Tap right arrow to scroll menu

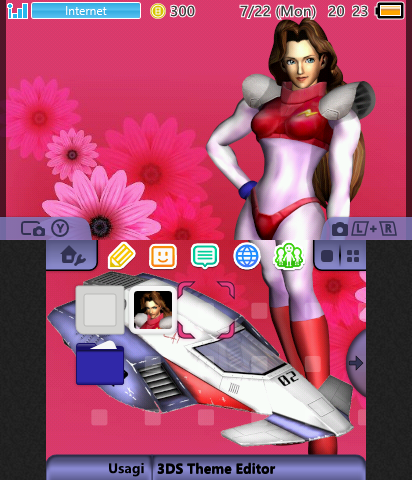(x=356, y=363)
